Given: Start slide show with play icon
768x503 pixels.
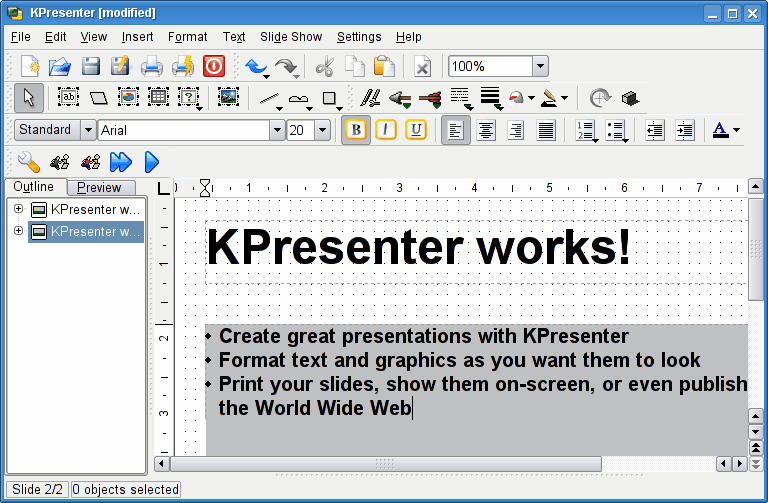Looking at the screenshot, I should [x=152, y=161].
